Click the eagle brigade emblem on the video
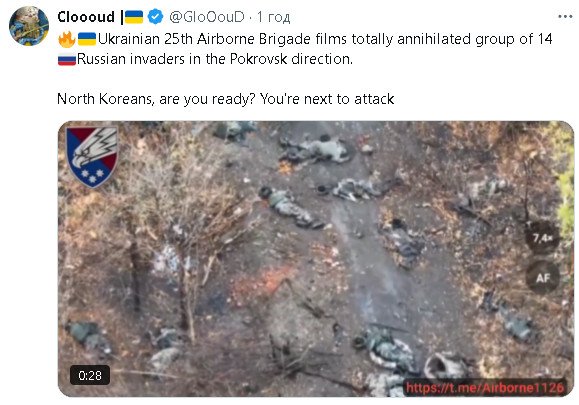 tap(92, 157)
